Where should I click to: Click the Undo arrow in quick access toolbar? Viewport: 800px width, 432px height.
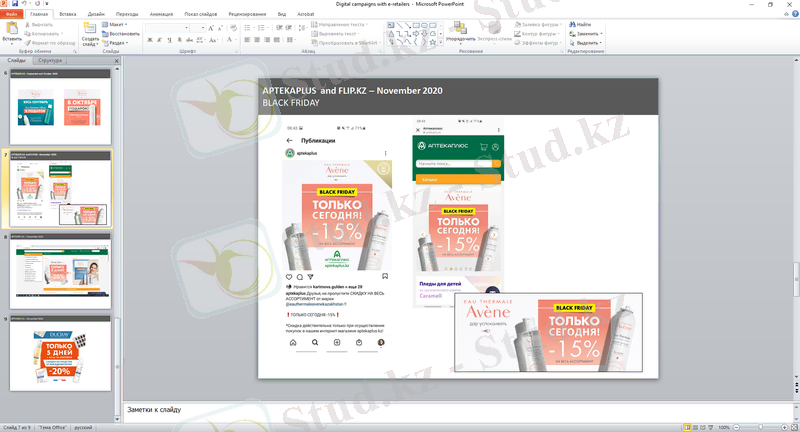pos(24,4)
